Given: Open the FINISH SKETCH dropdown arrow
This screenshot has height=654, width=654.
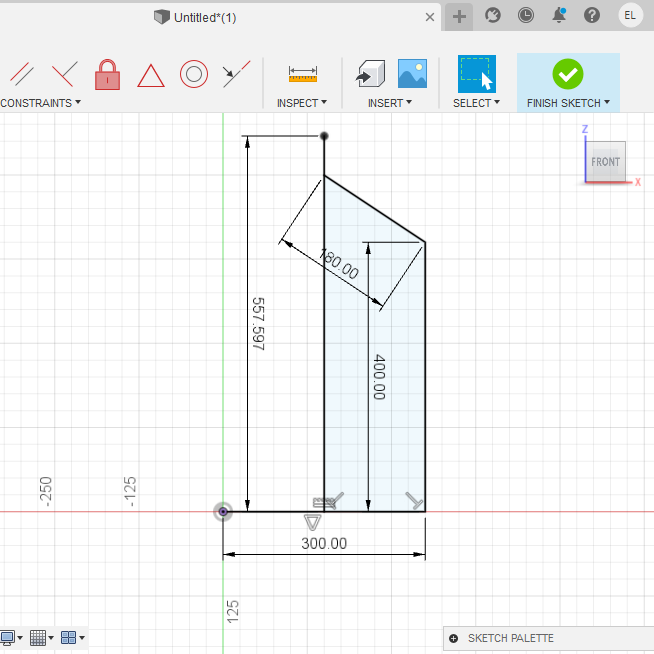Looking at the screenshot, I should 607,102.
